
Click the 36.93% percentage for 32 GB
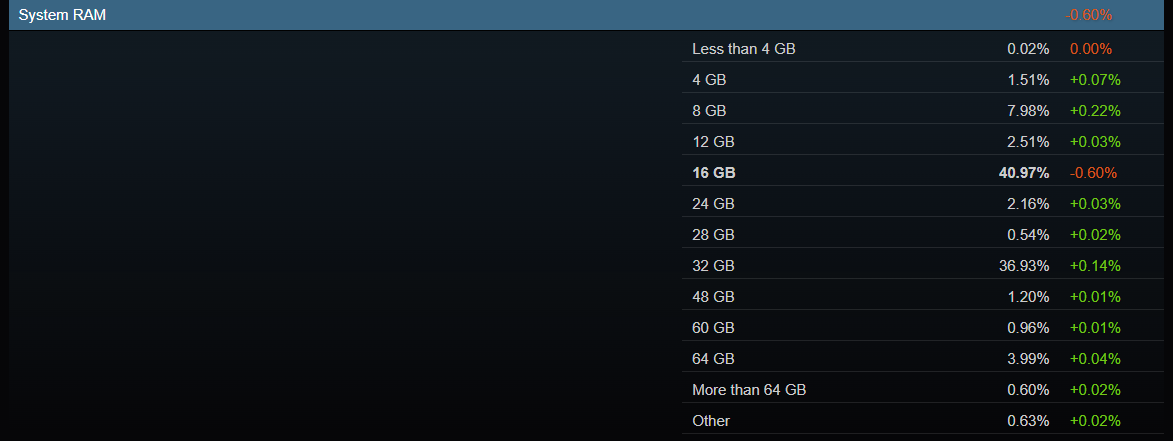click(1024, 266)
